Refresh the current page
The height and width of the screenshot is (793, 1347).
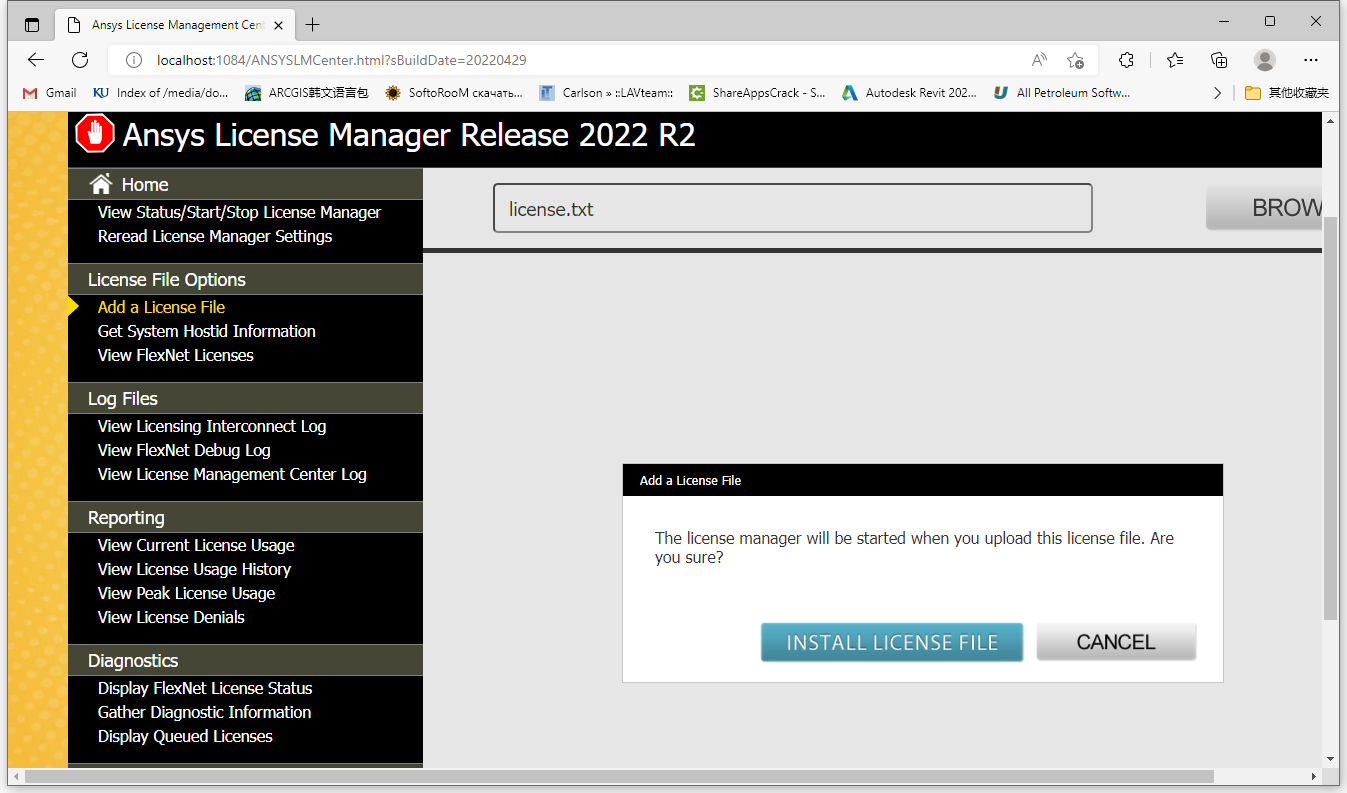tap(80, 60)
